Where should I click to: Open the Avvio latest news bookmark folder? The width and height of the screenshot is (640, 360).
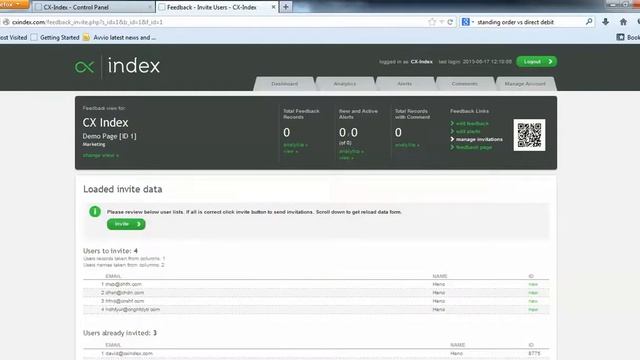click(x=119, y=38)
